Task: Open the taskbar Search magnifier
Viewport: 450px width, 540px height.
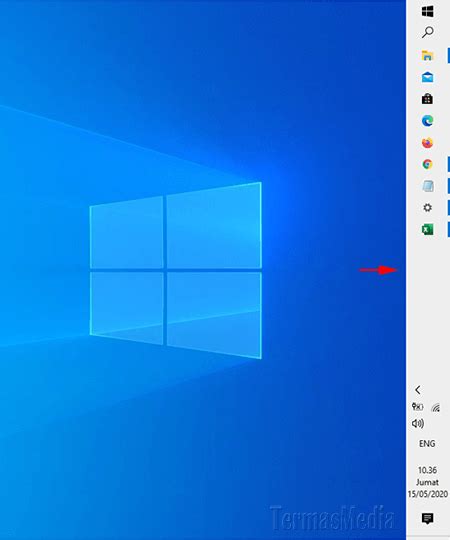Action: point(427,32)
